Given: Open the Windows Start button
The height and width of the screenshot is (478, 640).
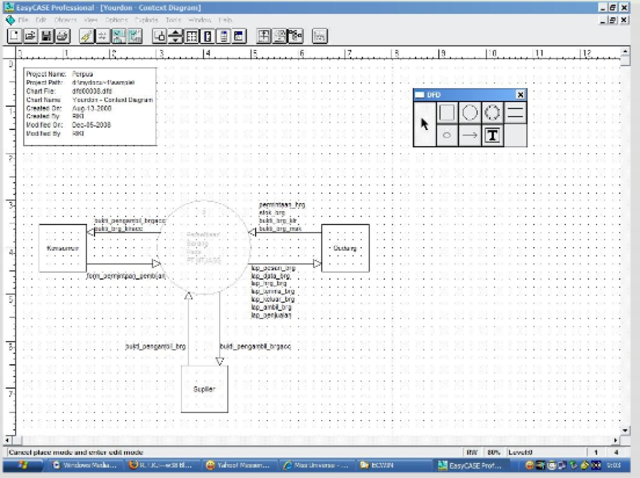Looking at the screenshot, I should (23, 465).
